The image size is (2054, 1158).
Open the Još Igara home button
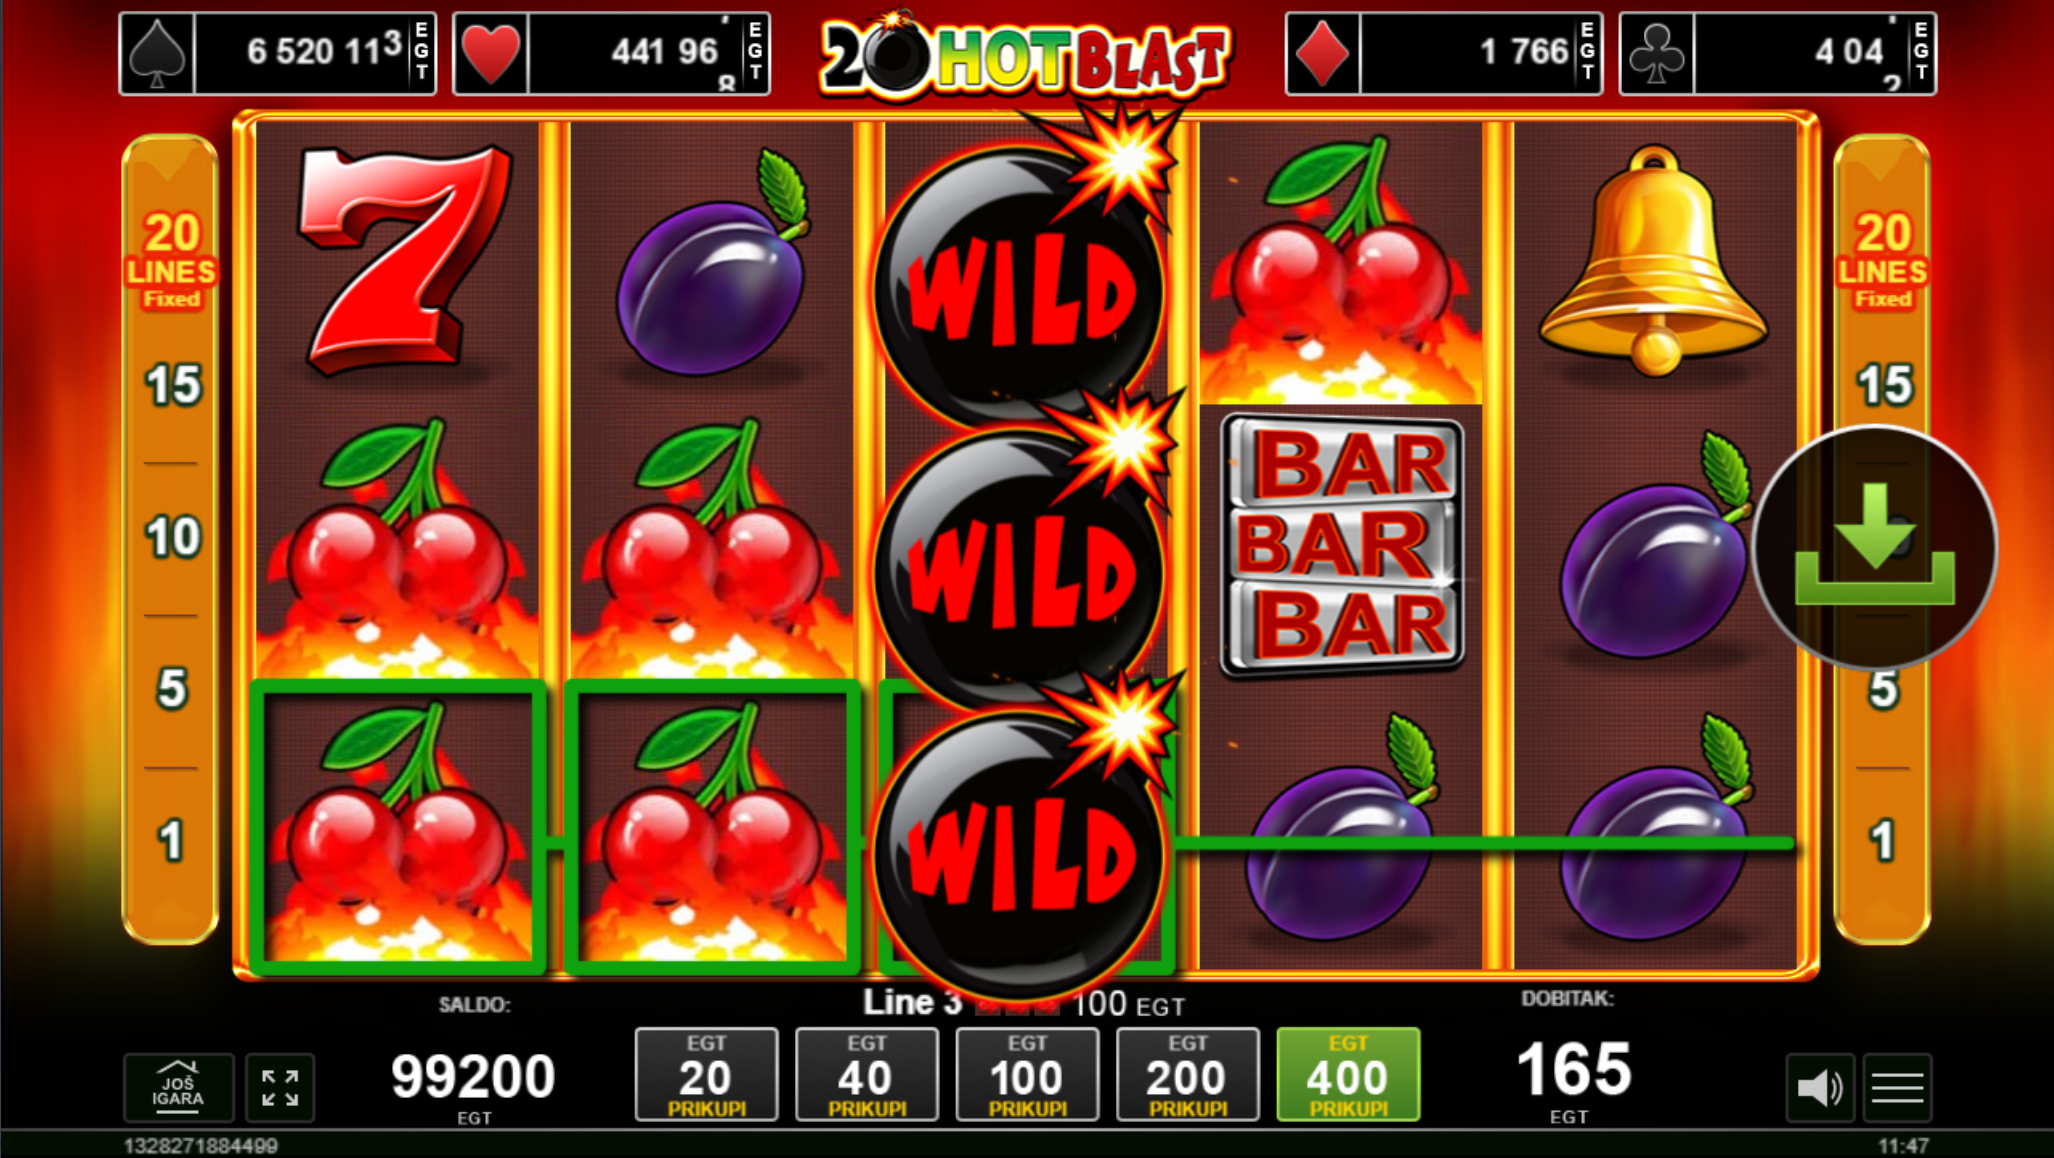coord(178,1087)
